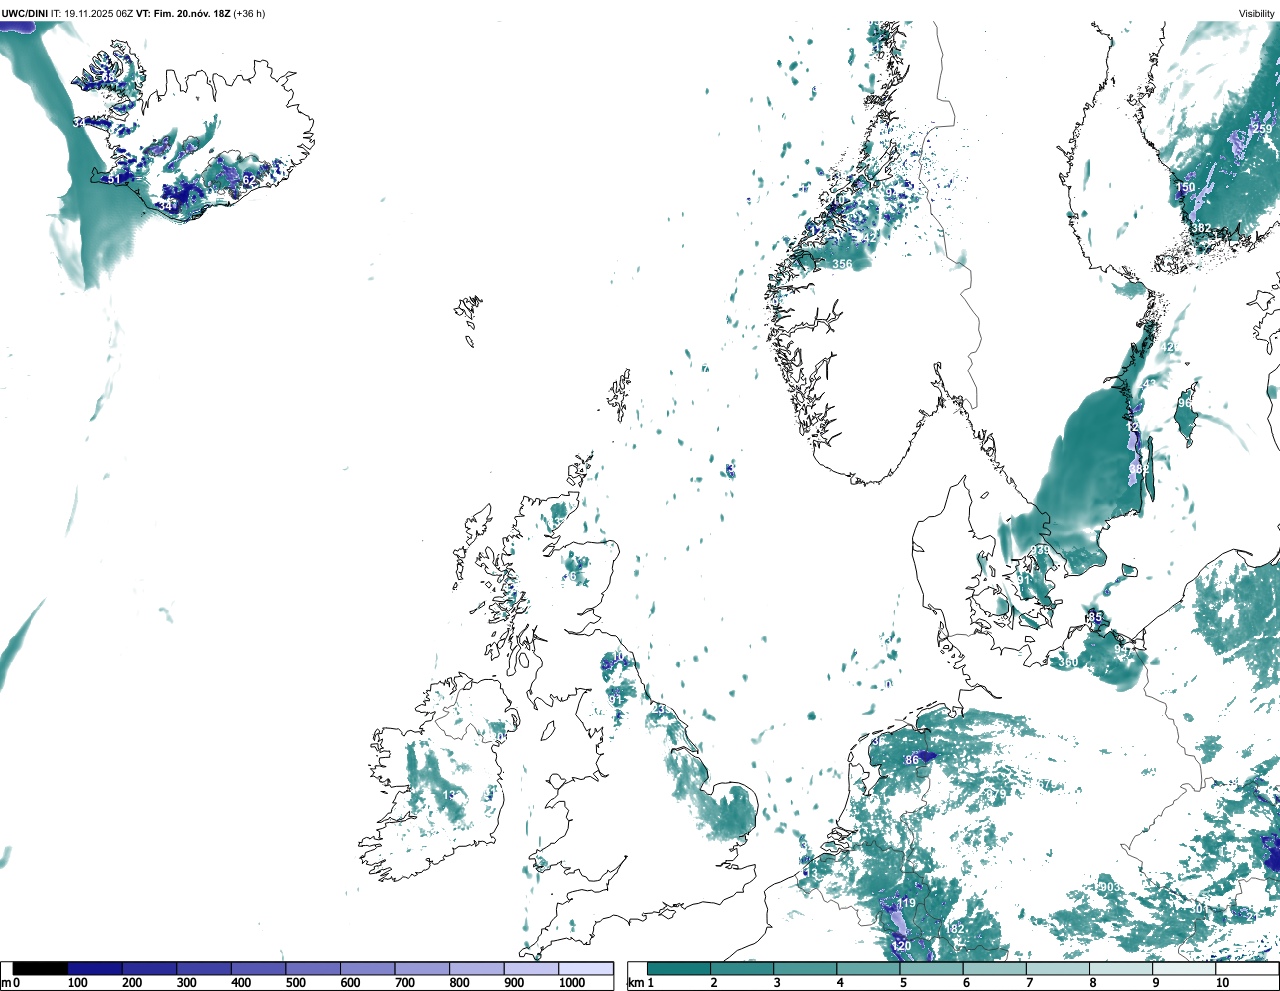This screenshot has width=1280, height=991.
Task: Click the '1000' tick on the metre scale
Action: (x=572, y=983)
